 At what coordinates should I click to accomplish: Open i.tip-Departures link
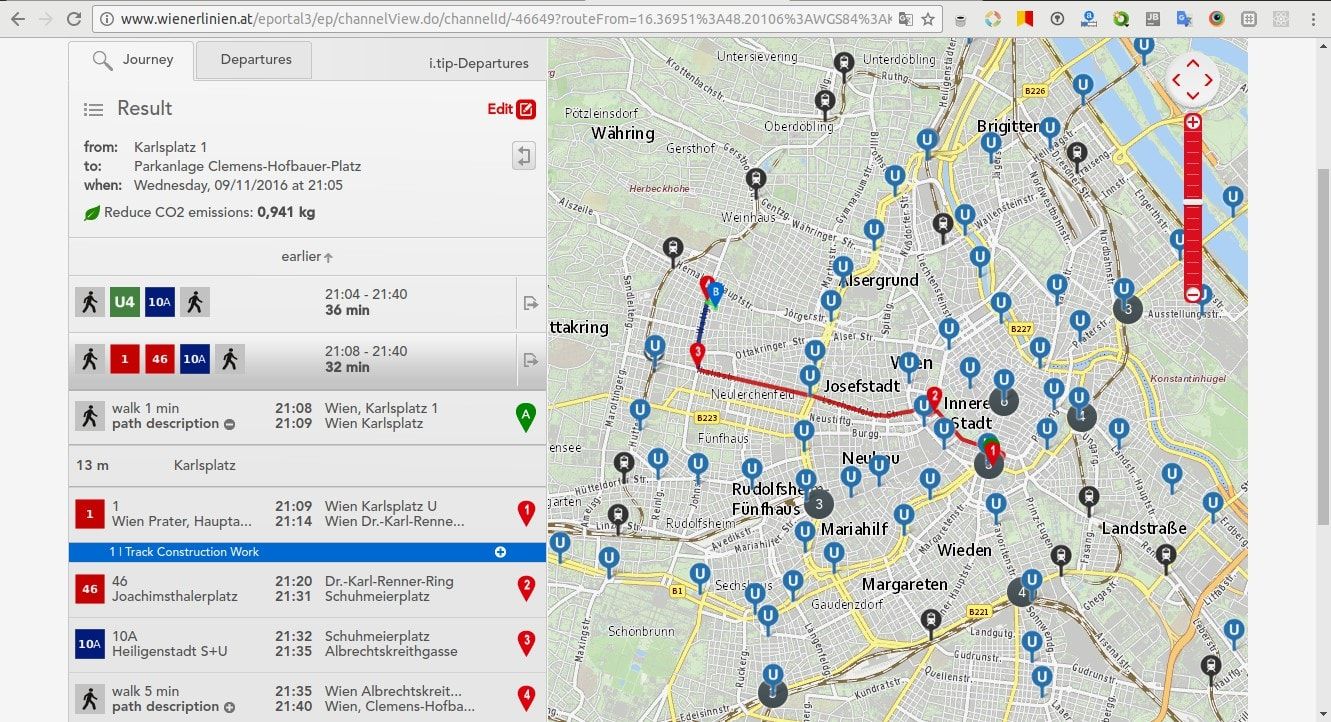click(478, 64)
